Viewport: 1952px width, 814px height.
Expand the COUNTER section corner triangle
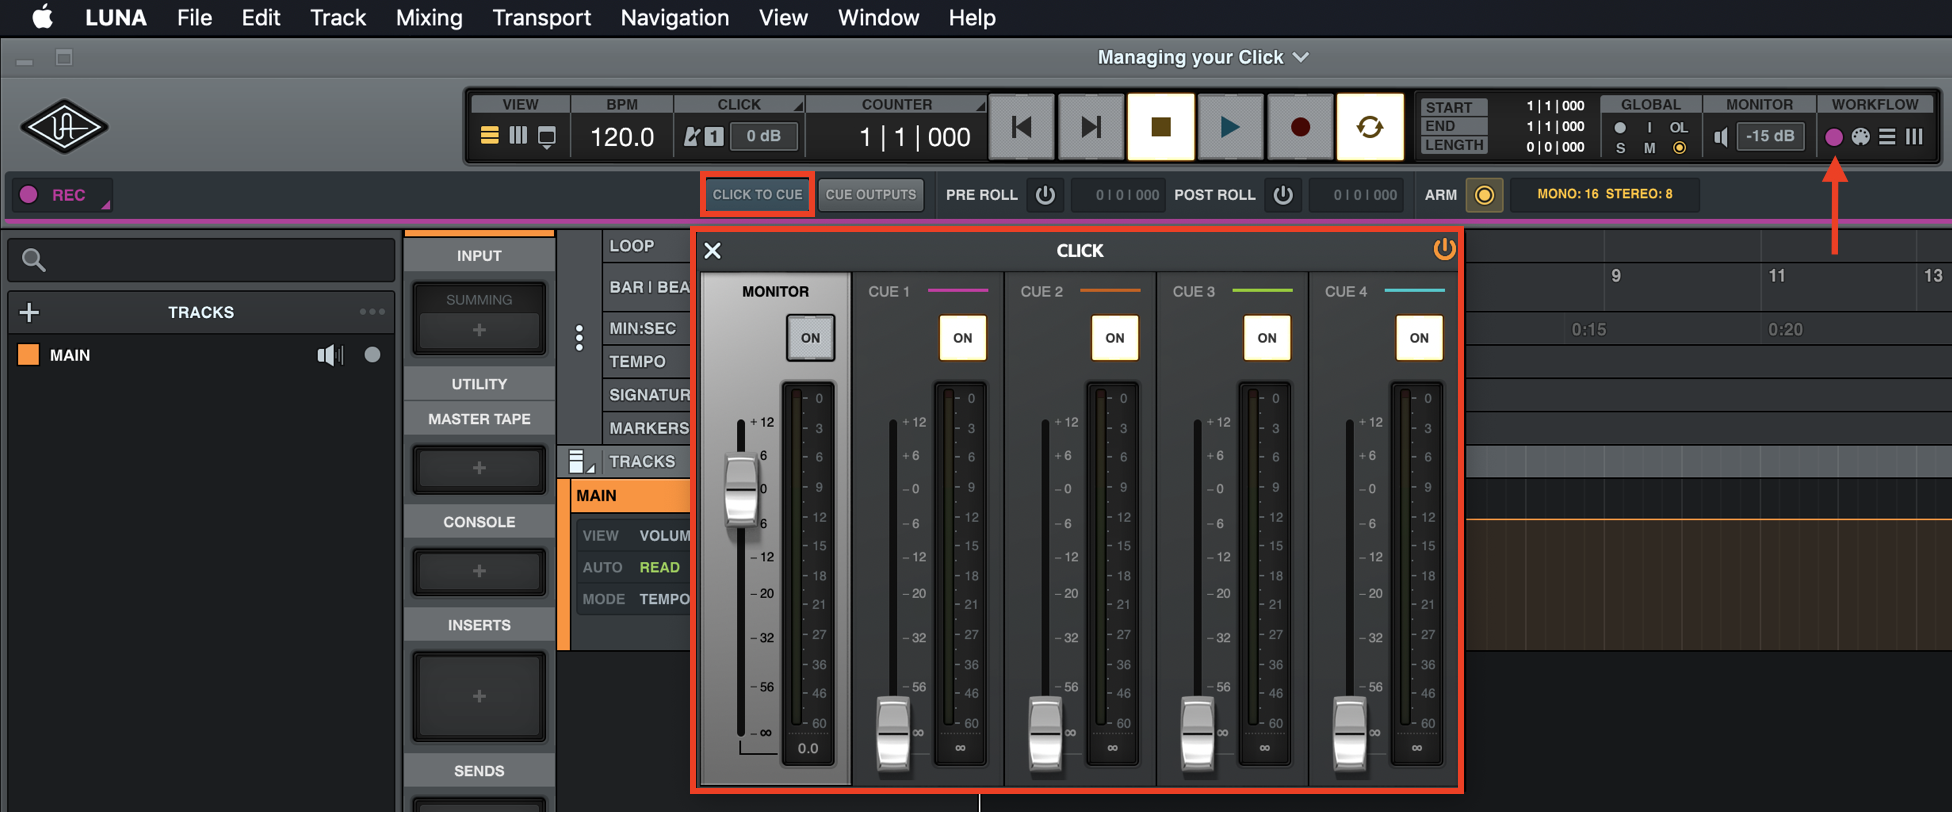coord(980,106)
